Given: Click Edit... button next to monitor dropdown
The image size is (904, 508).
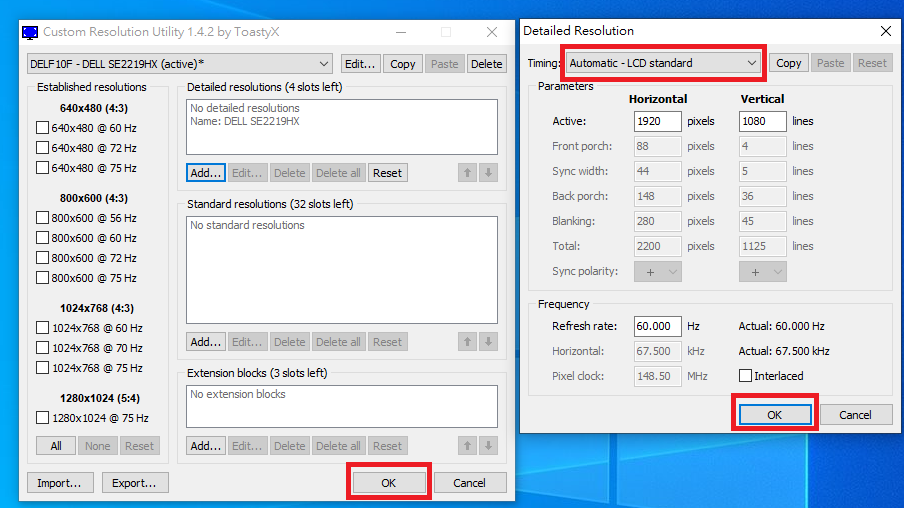Looking at the screenshot, I should click(x=360, y=63).
